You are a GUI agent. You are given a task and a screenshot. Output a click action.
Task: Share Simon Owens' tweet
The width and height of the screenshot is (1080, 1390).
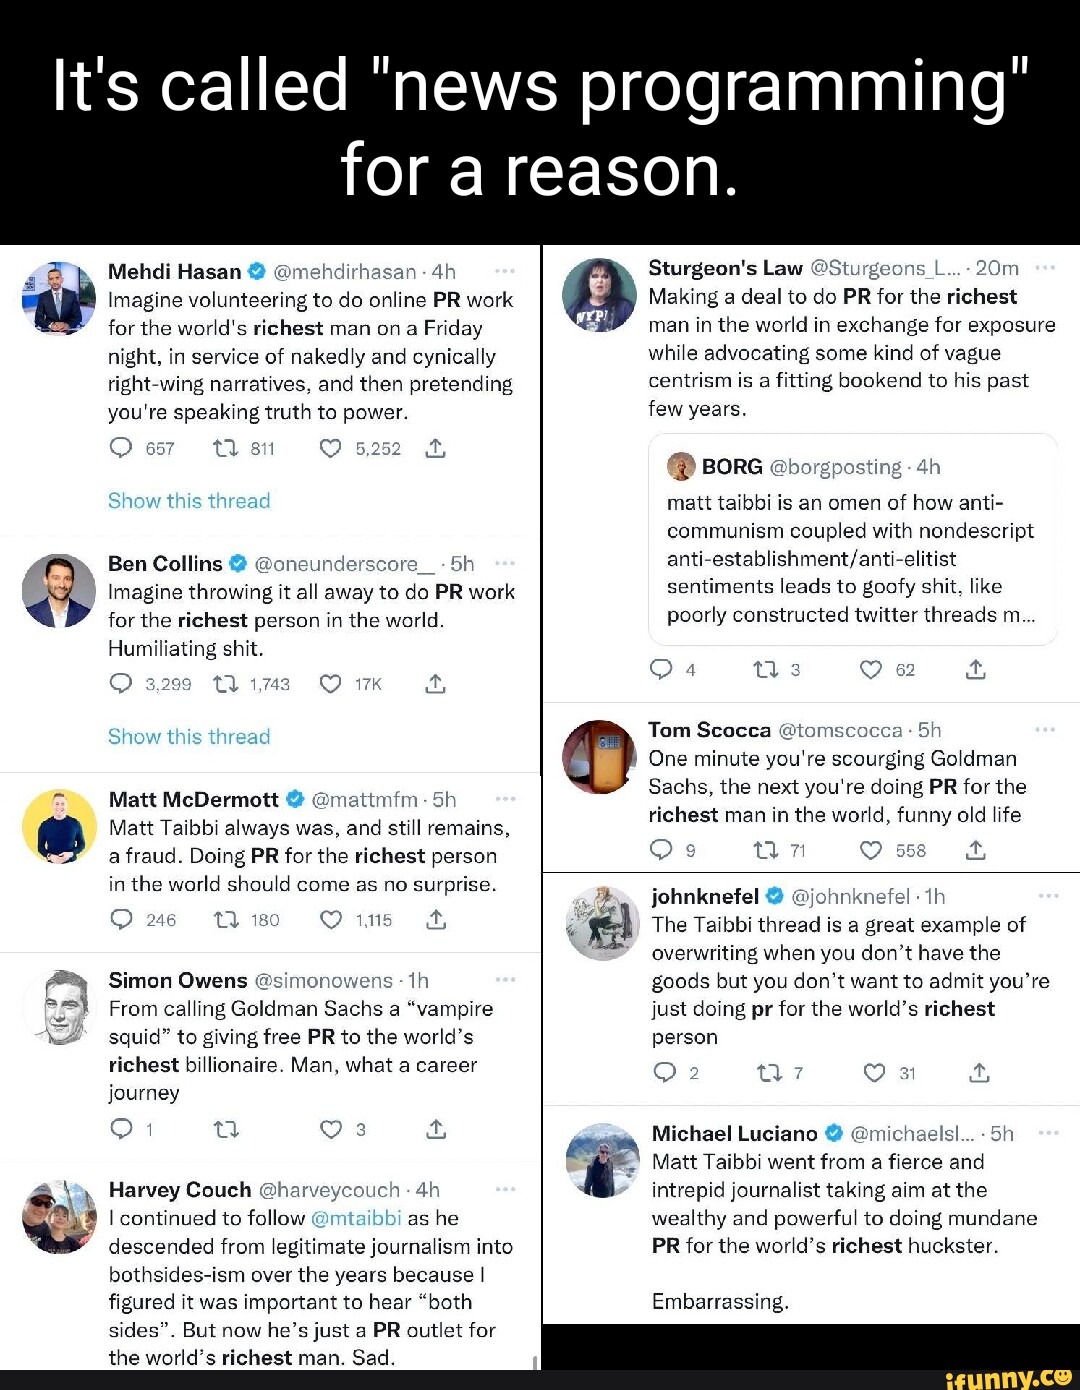point(436,1129)
